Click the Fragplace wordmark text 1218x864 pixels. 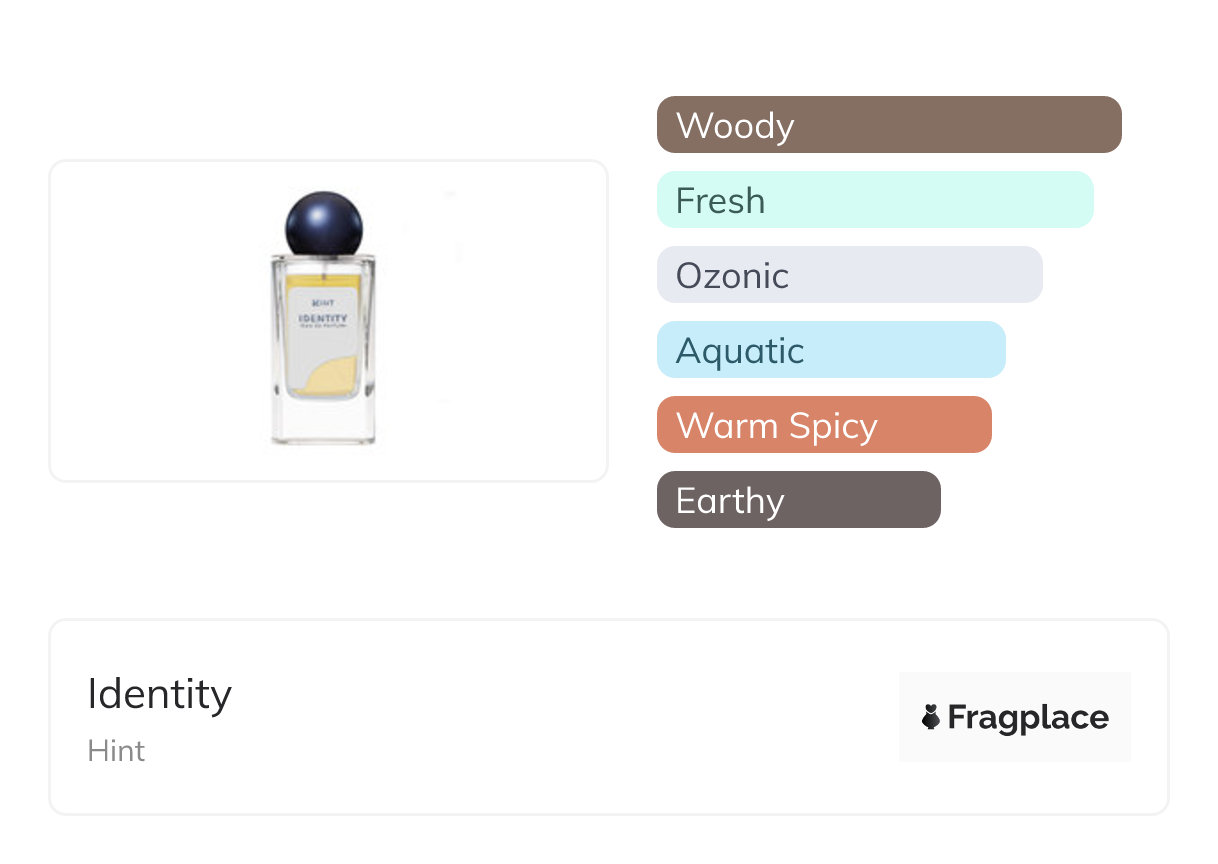[x=1028, y=717]
